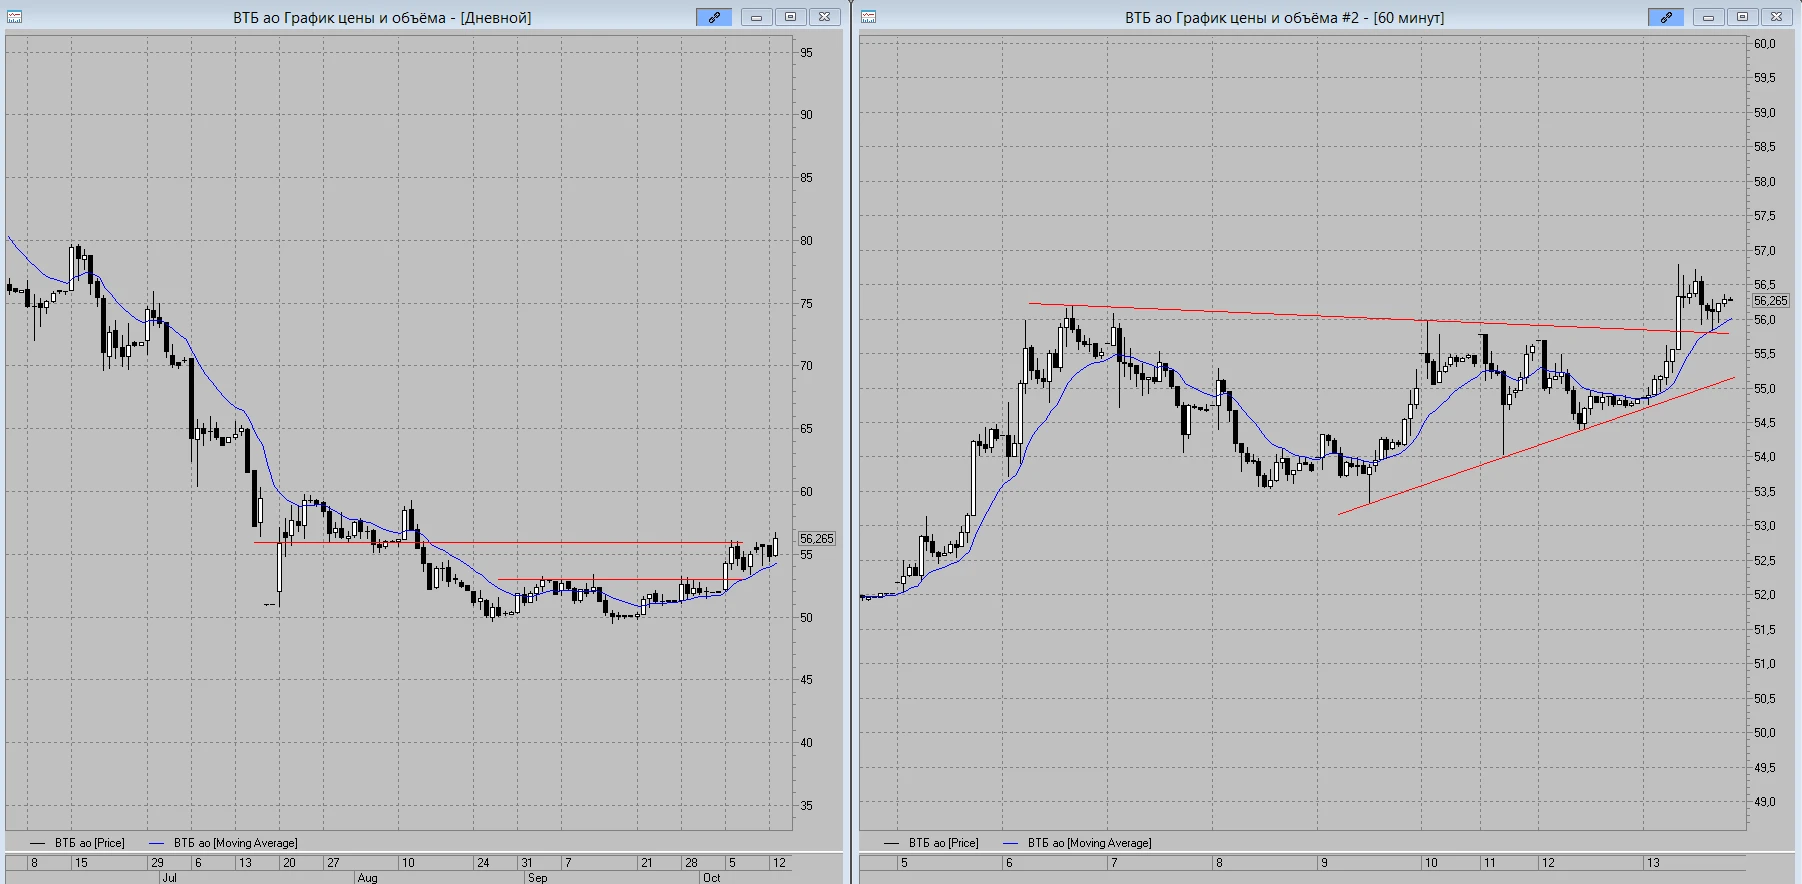Click the 'Oct' month label on the daily time axis

(x=711, y=878)
